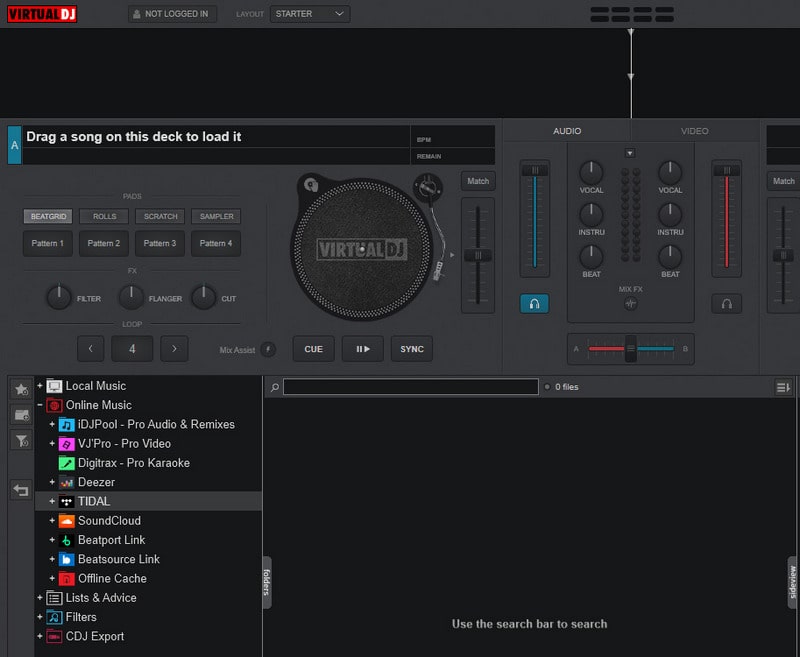Screen dimensions: 800x657
Task: Click the Local Music computer icon
Action: click(x=54, y=386)
